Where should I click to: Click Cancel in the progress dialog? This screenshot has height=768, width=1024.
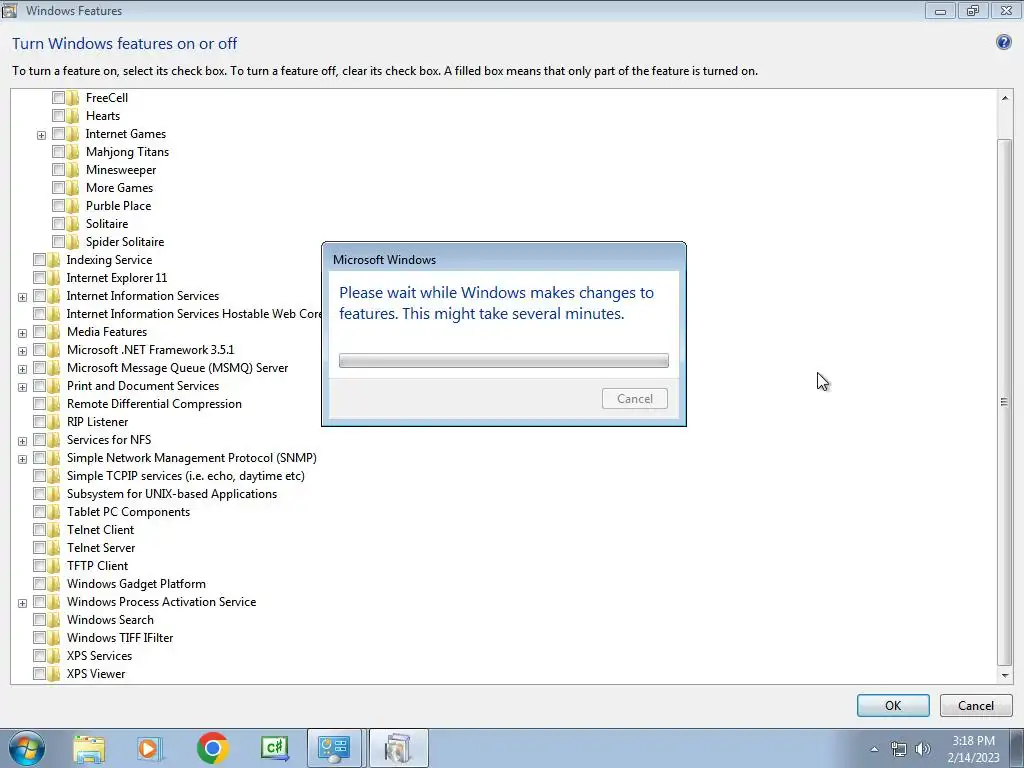click(x=634, y=398)
